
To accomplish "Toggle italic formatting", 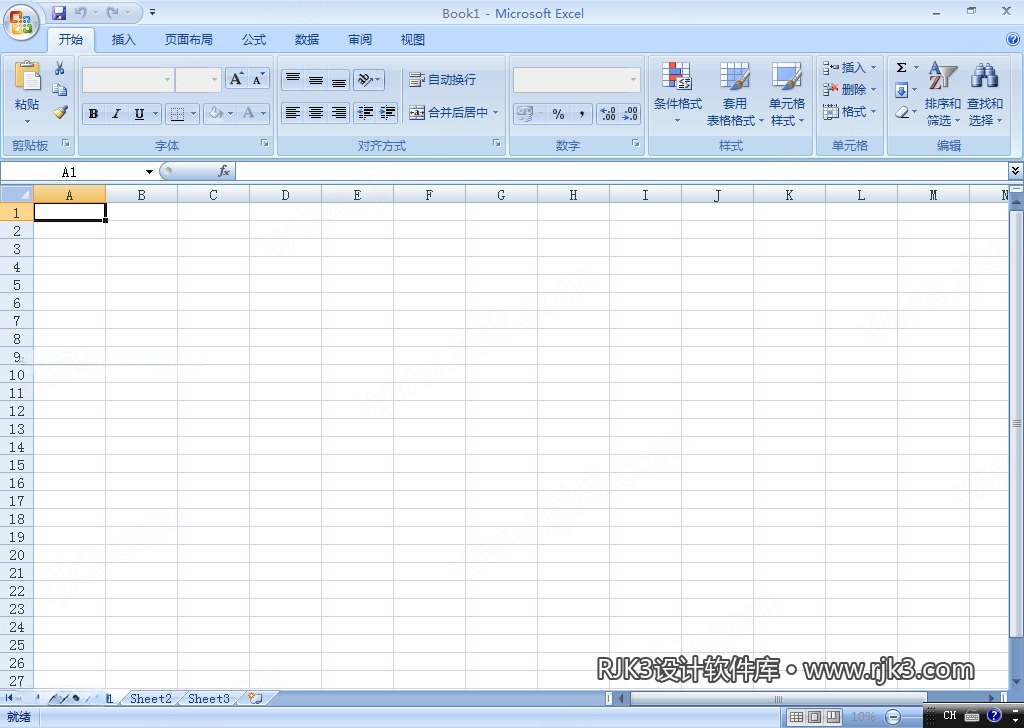I will (116, 114).
